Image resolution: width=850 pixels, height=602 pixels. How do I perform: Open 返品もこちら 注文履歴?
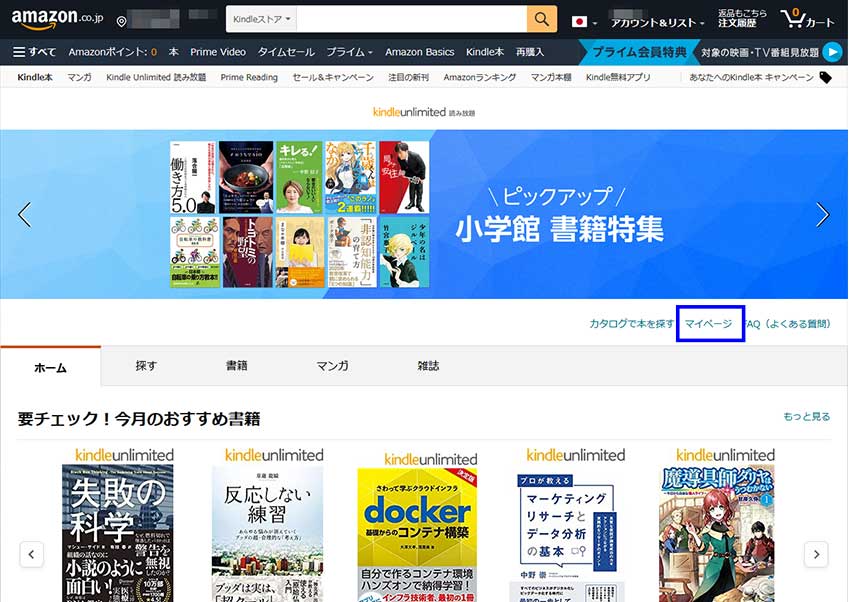click(742, 18)
